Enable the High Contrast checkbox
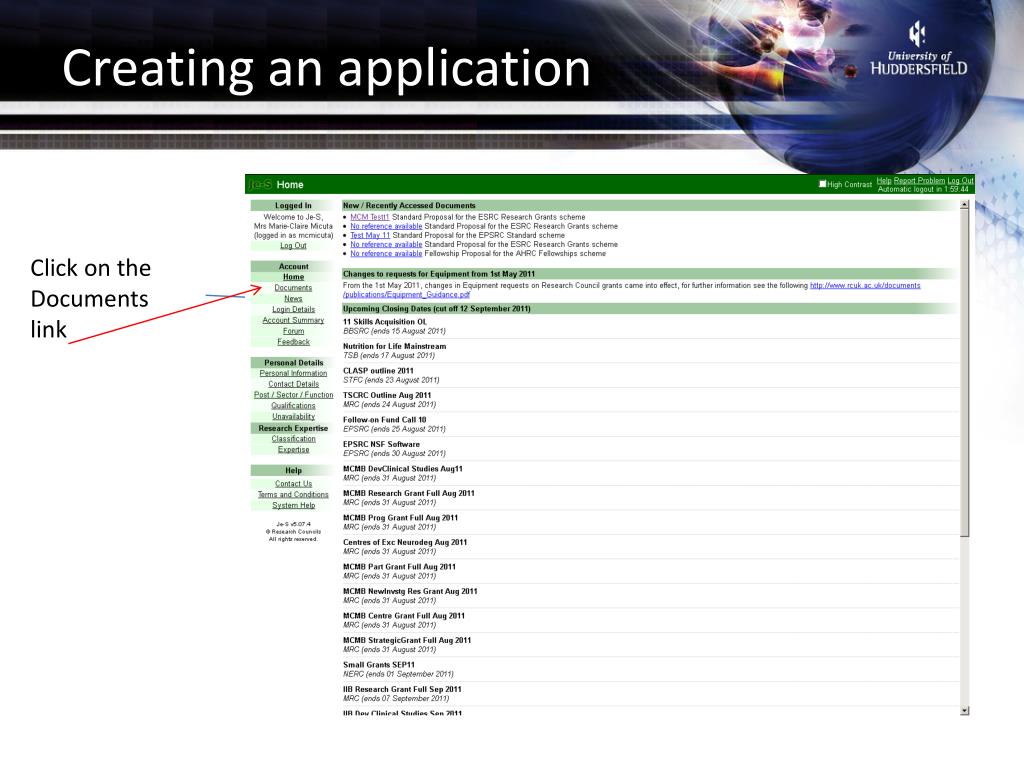The height and width of the screenshot is (768, 1024). coord(823,184)
